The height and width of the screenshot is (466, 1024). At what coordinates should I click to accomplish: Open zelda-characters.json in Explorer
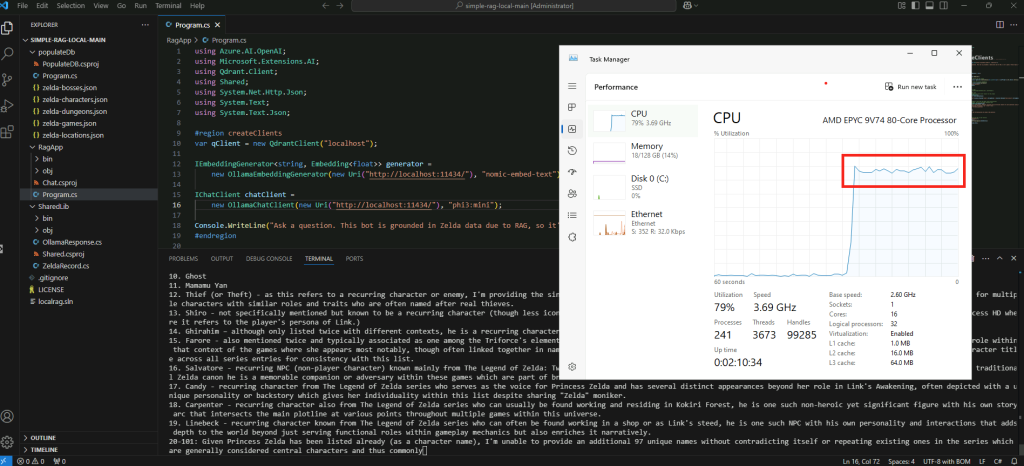[x=74, y=100]
